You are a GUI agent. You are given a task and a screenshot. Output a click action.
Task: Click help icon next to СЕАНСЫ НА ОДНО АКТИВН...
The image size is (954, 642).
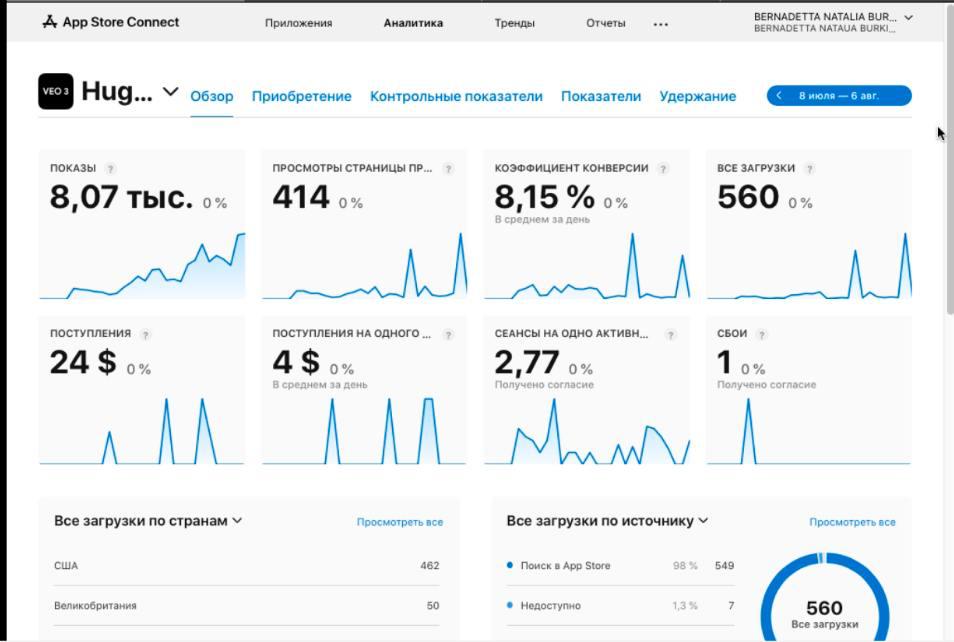coord(670,334)
